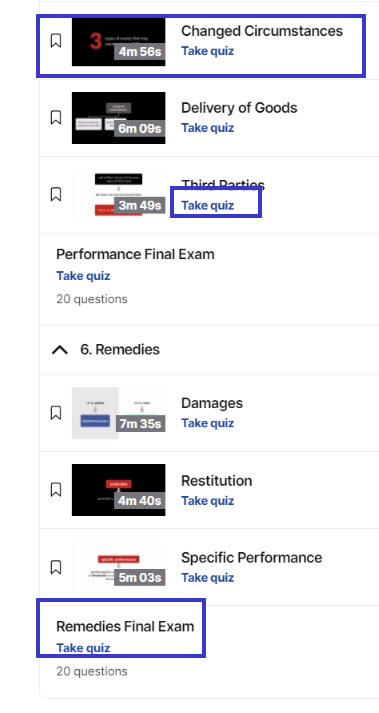Image resolution: width=379 pixels, height=713 pixels.
Task: Play the Delivery of Goods video thumbnail
Action: [119, 118]
